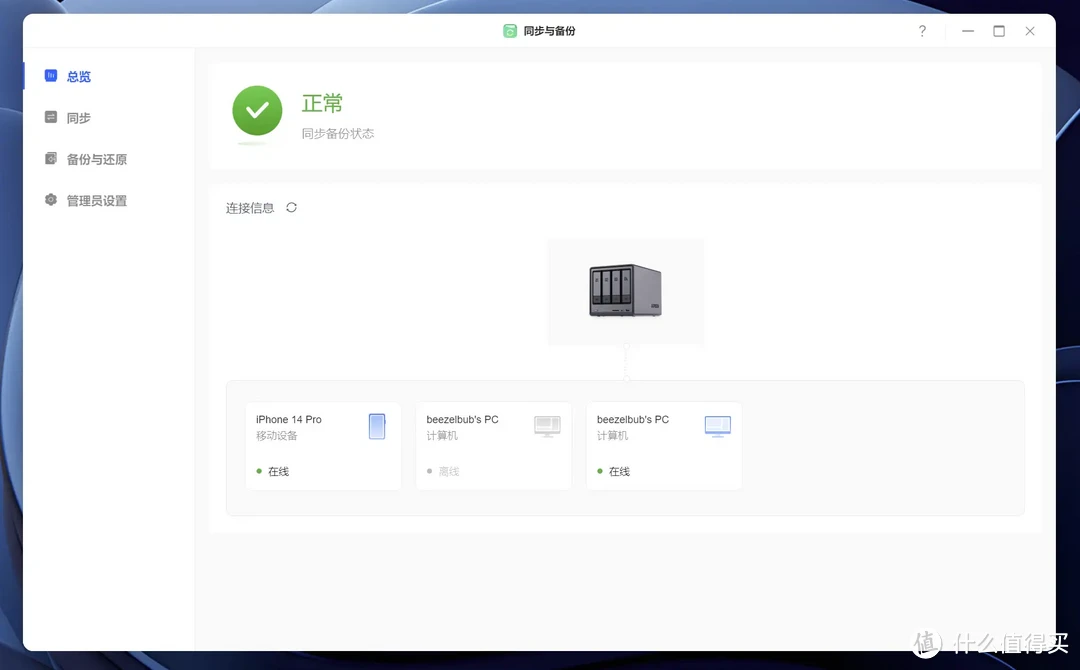Refresh 连接信息 with the circular arrow icon
Screen dimensions: 1080x670
click(290, 207)
